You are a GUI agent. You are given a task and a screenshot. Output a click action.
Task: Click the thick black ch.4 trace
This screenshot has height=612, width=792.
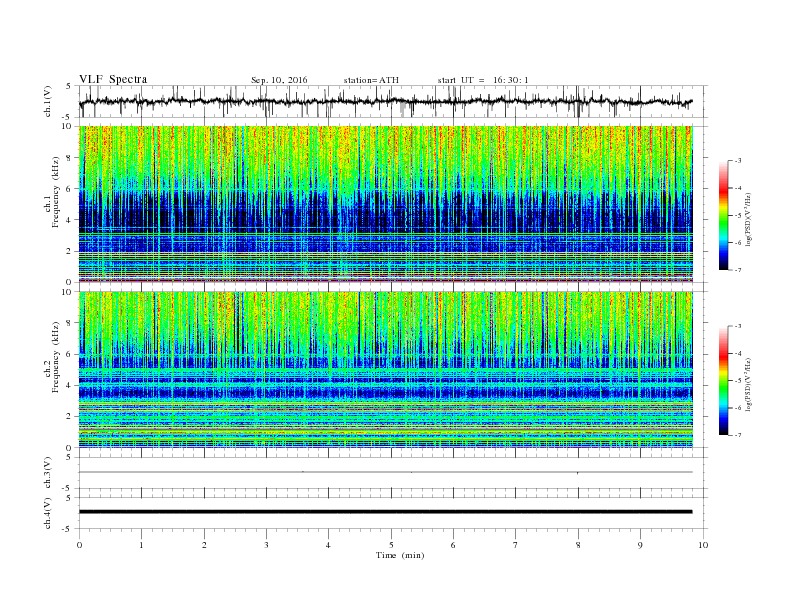click(x=385, y=512)
